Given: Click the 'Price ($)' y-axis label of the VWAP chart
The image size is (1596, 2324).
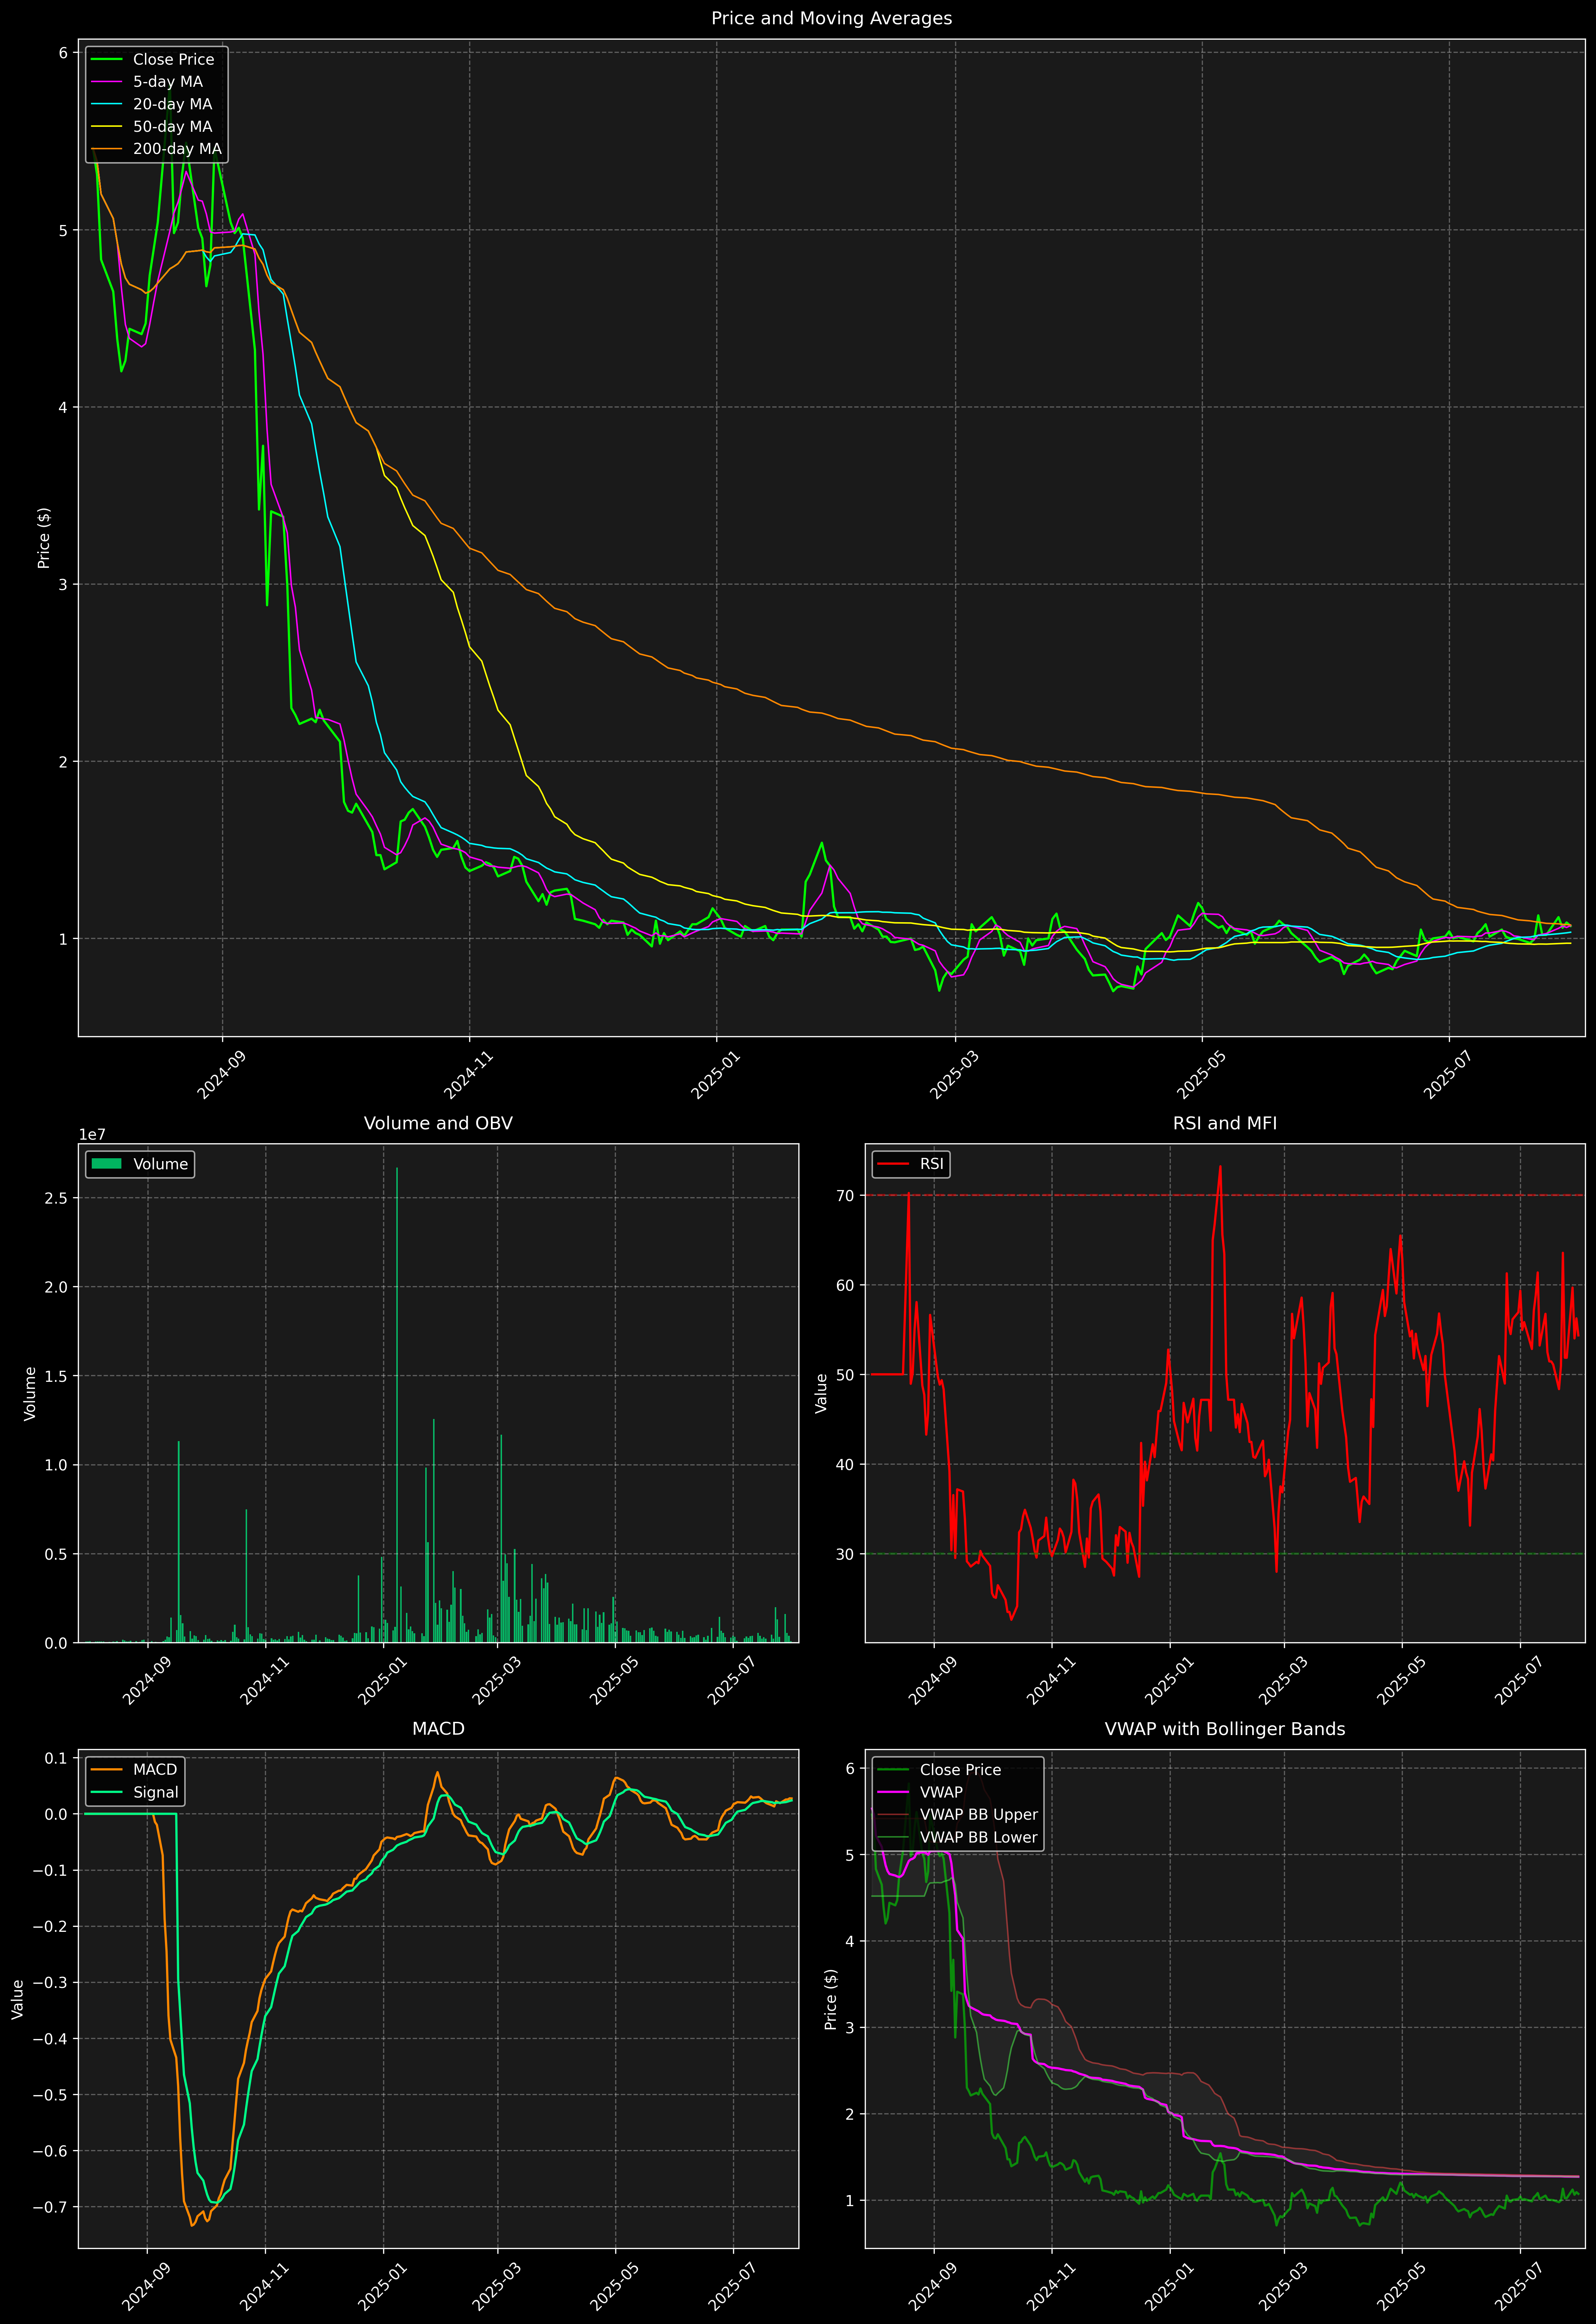Looking at the screenshot, I should click(830, 1999).
